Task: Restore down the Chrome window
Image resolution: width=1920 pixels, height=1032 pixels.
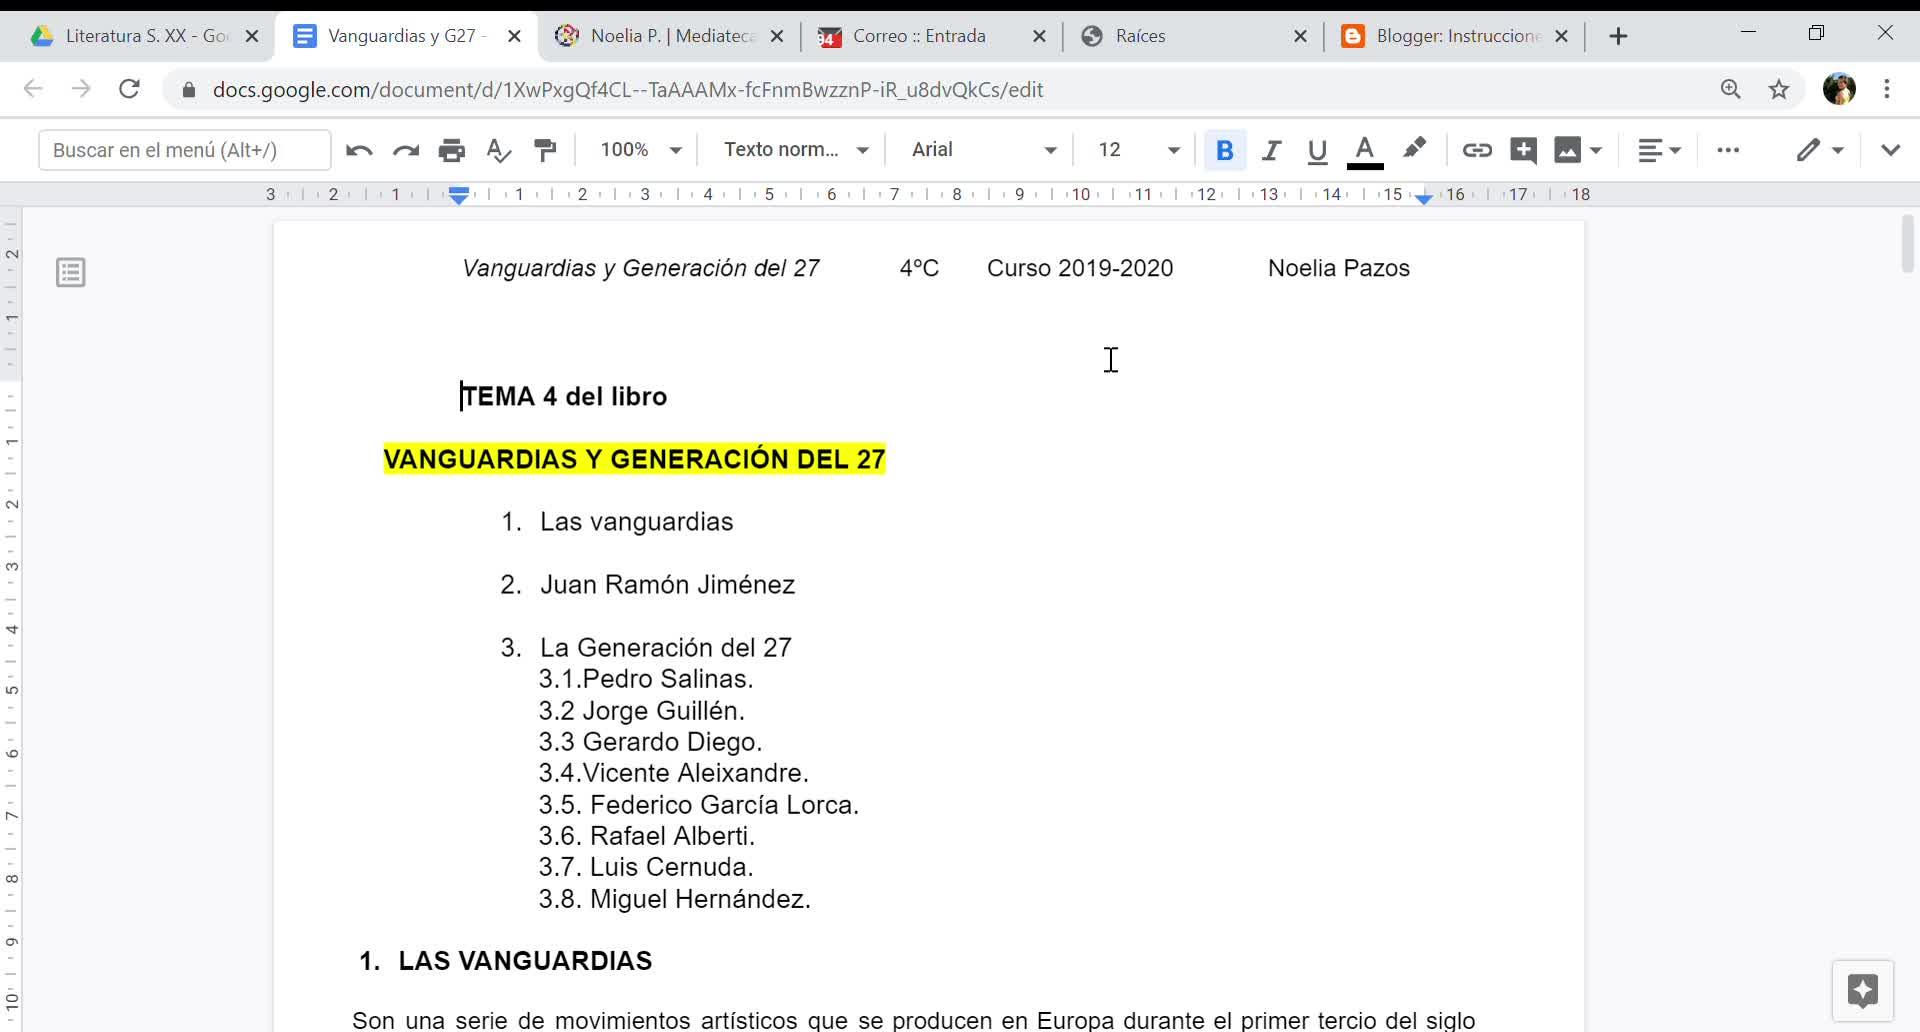Action: pos(1816,33)
